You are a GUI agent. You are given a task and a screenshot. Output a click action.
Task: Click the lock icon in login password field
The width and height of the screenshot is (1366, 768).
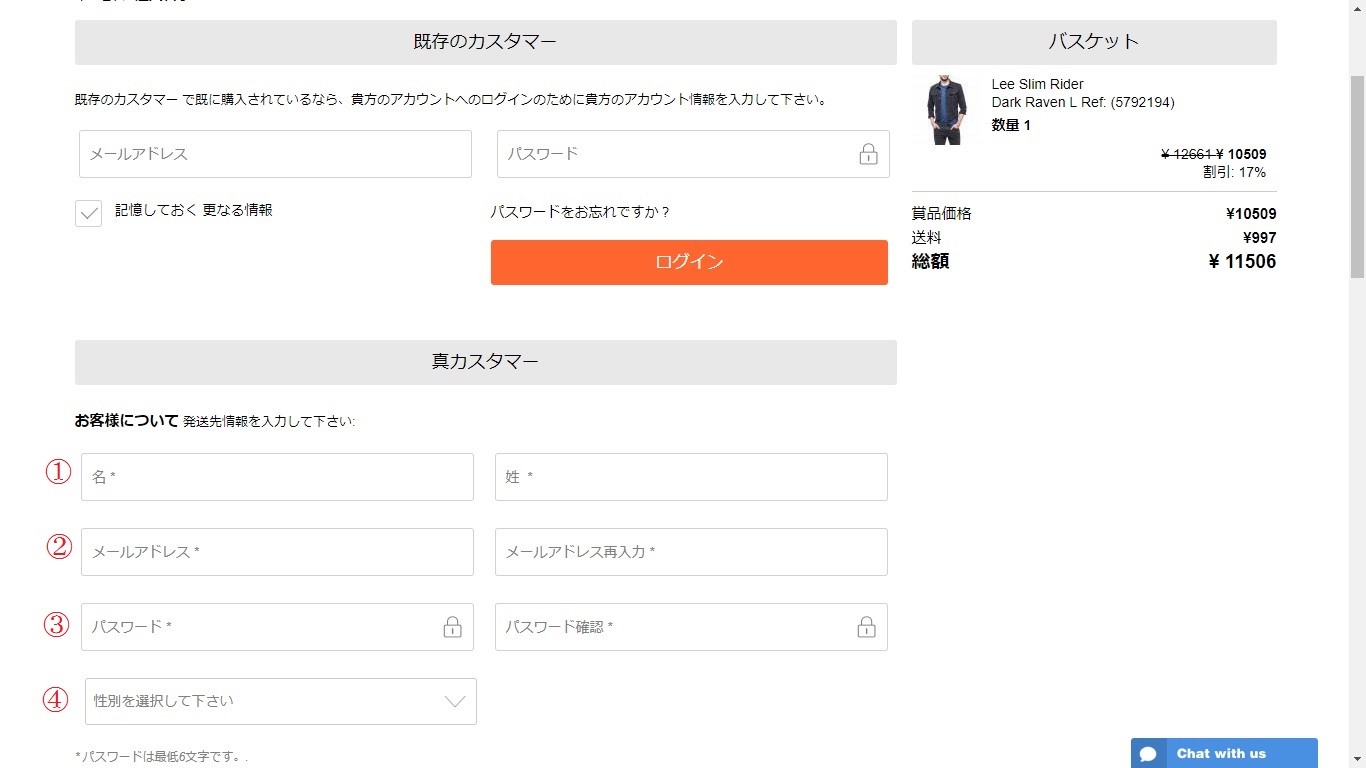point(868,154)
